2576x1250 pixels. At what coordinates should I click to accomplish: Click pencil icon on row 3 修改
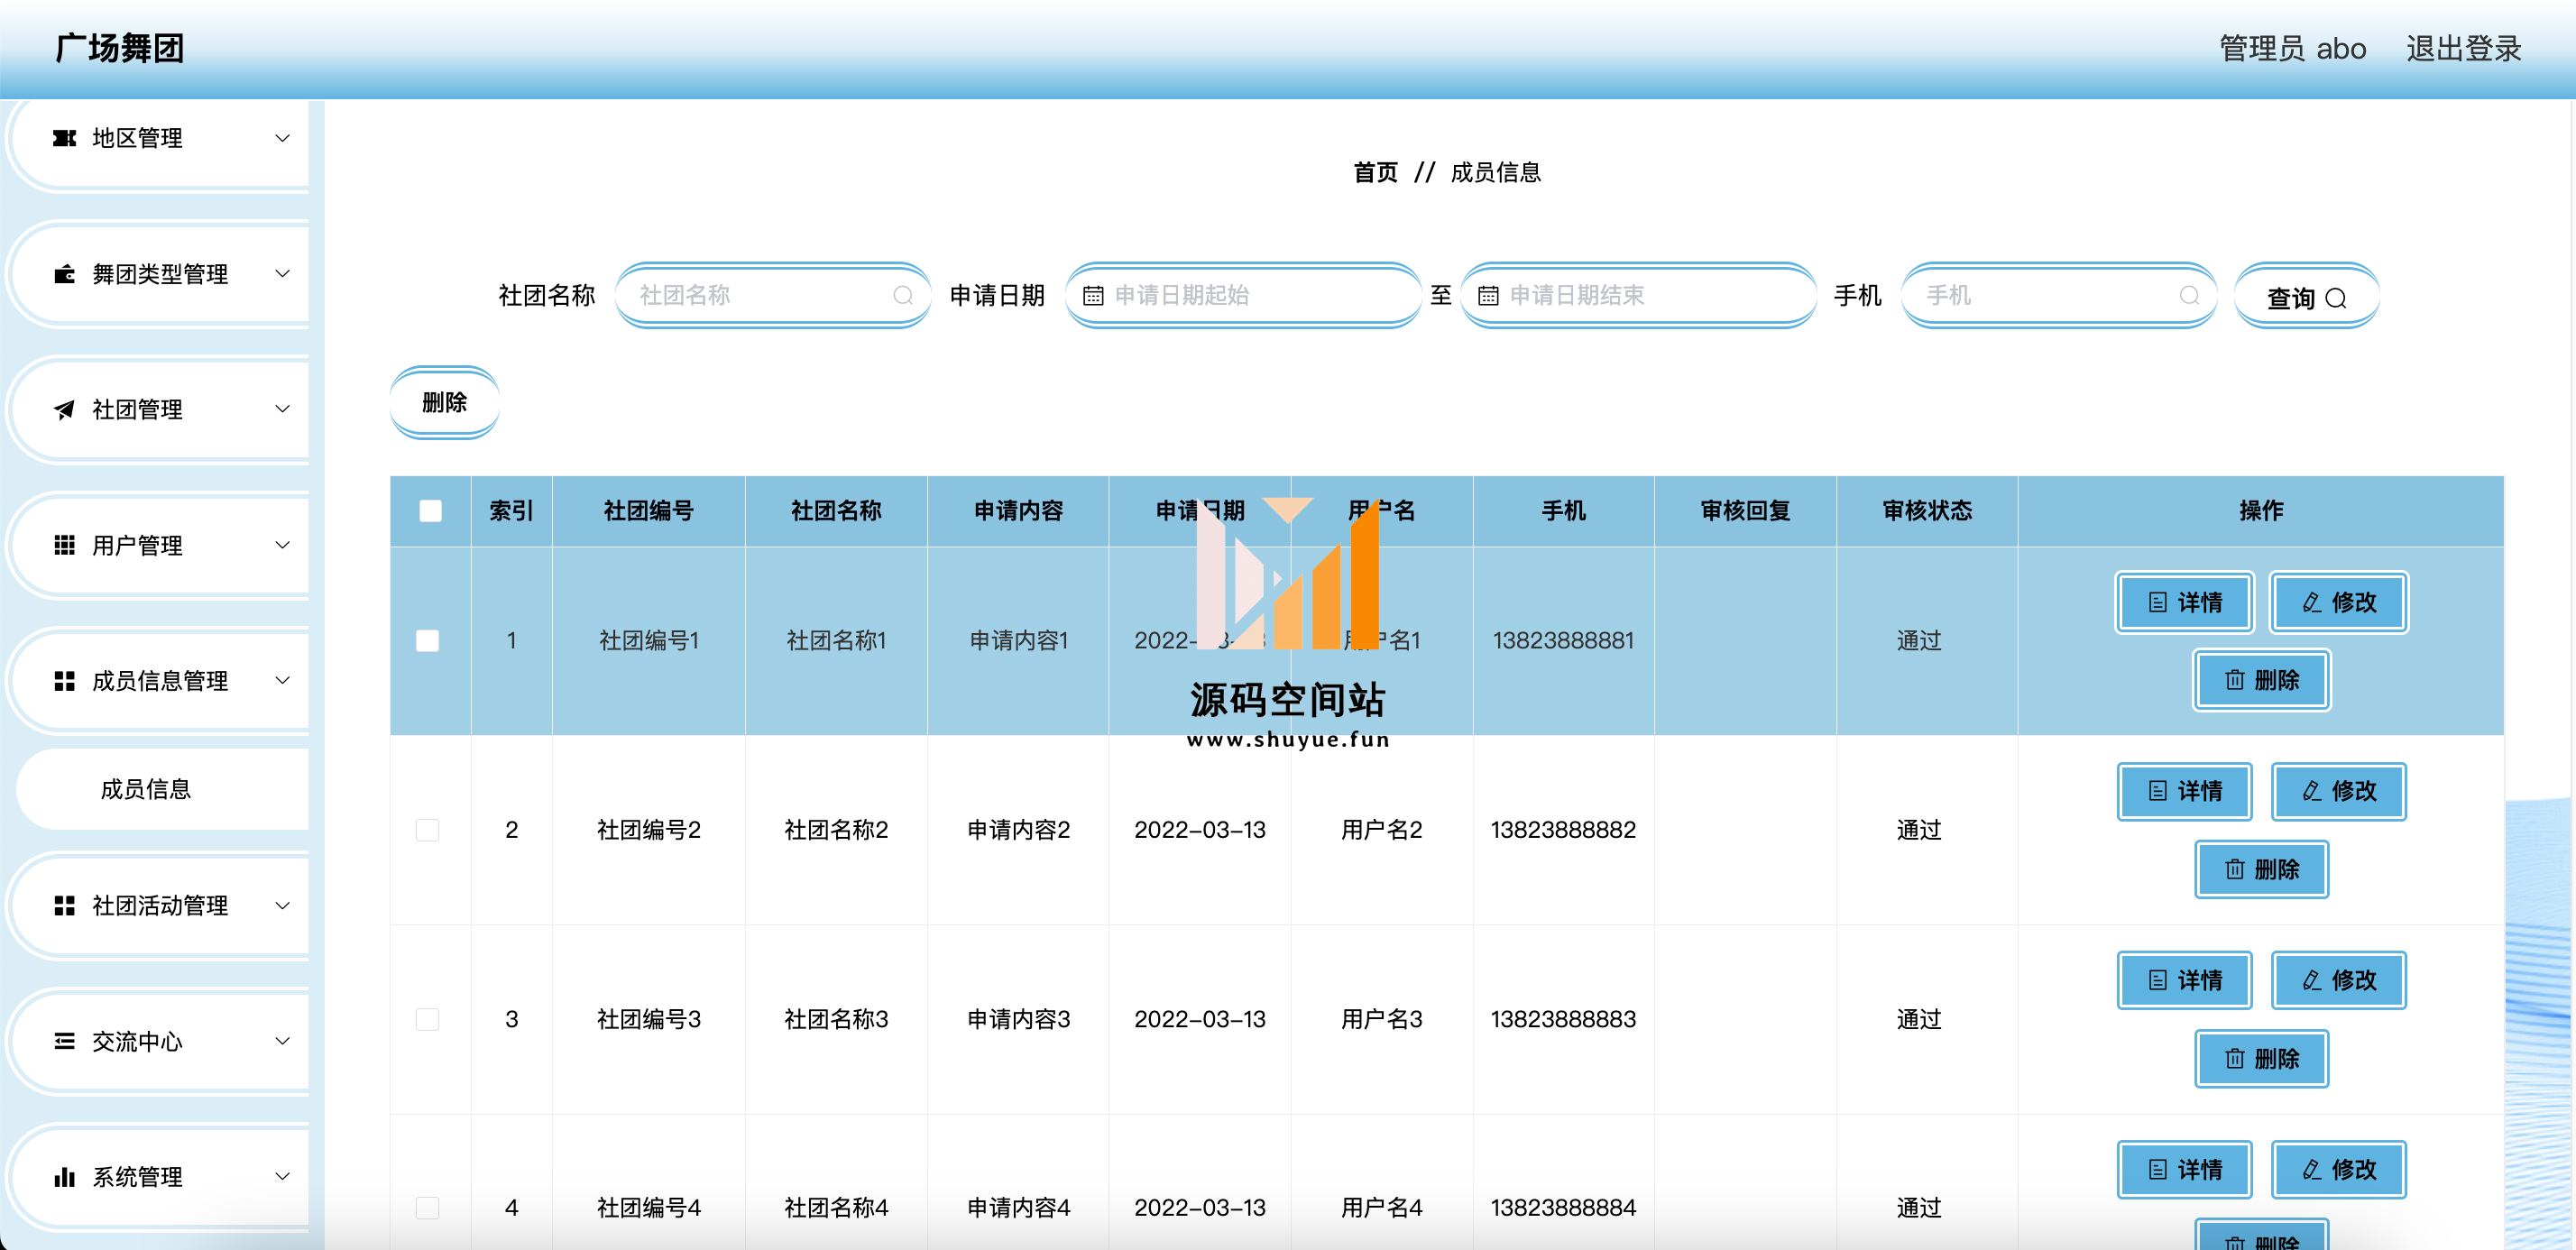2311,980
